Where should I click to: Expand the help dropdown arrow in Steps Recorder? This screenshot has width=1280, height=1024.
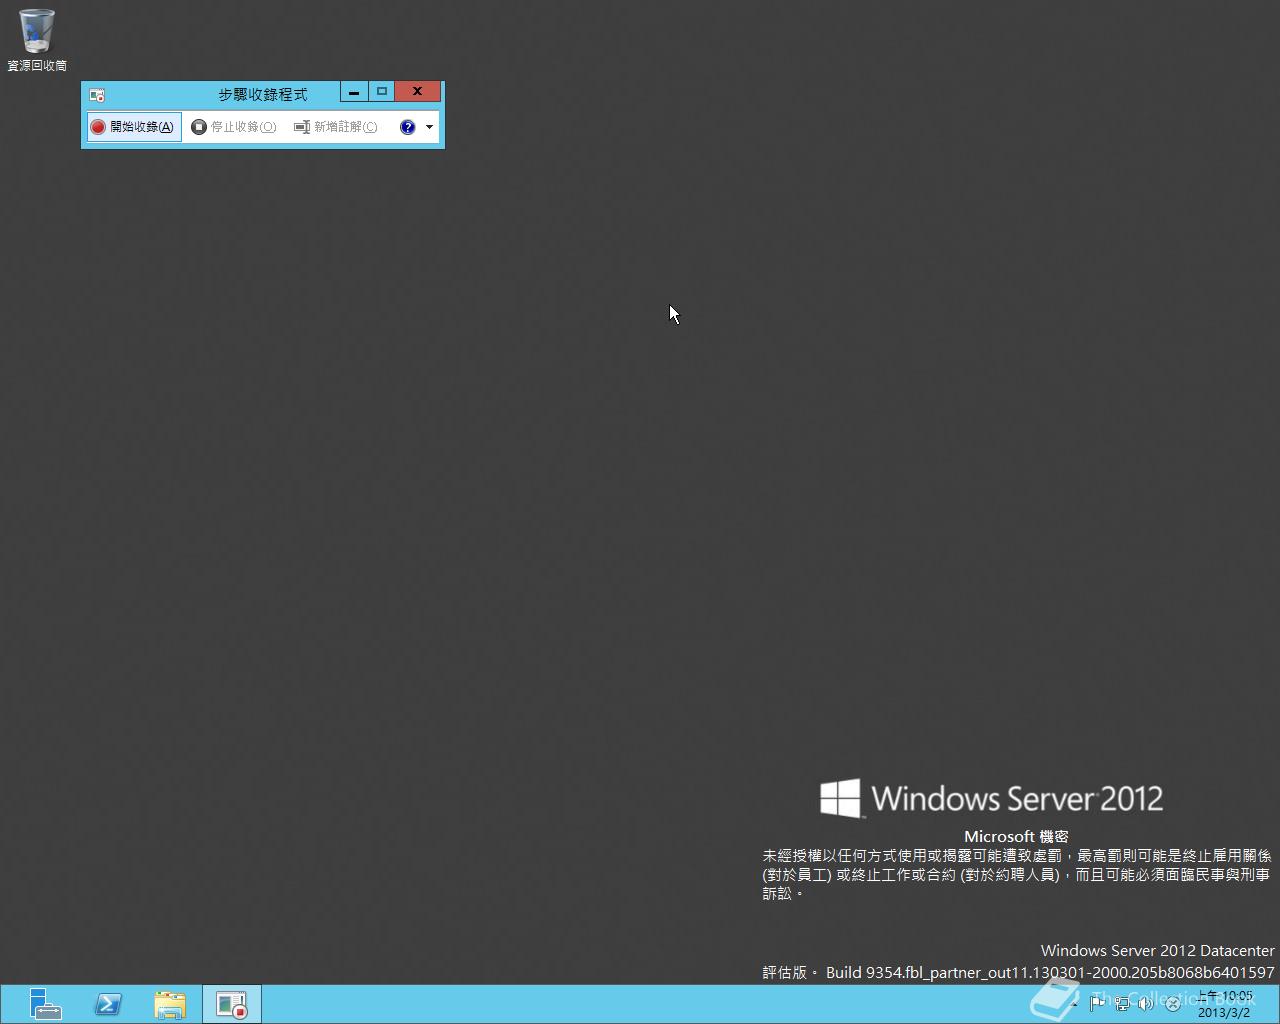430,127
